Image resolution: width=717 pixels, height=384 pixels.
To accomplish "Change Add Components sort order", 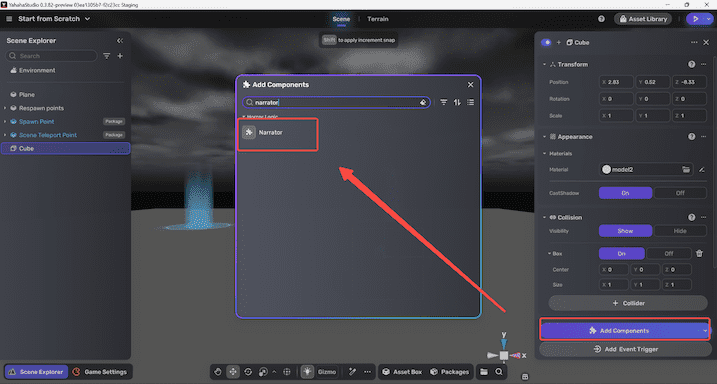I will pyautogui.click(x=457, y=102).
